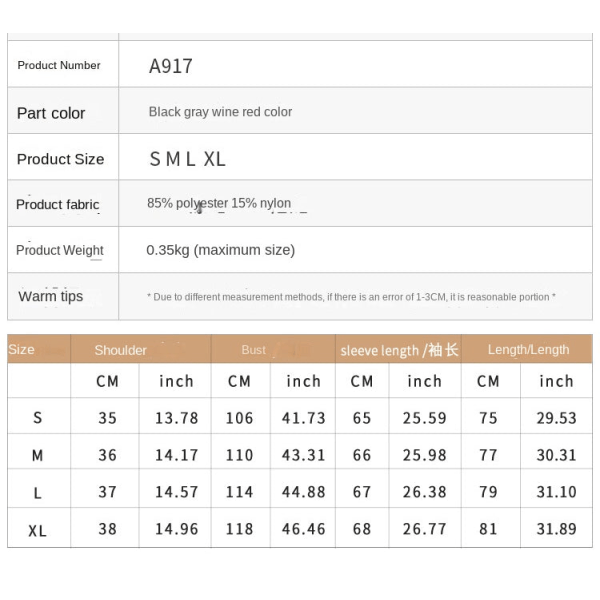600x600 pixels.
Task: Click the product number A917
Action: pyautogui.click(x=171, y=66)
